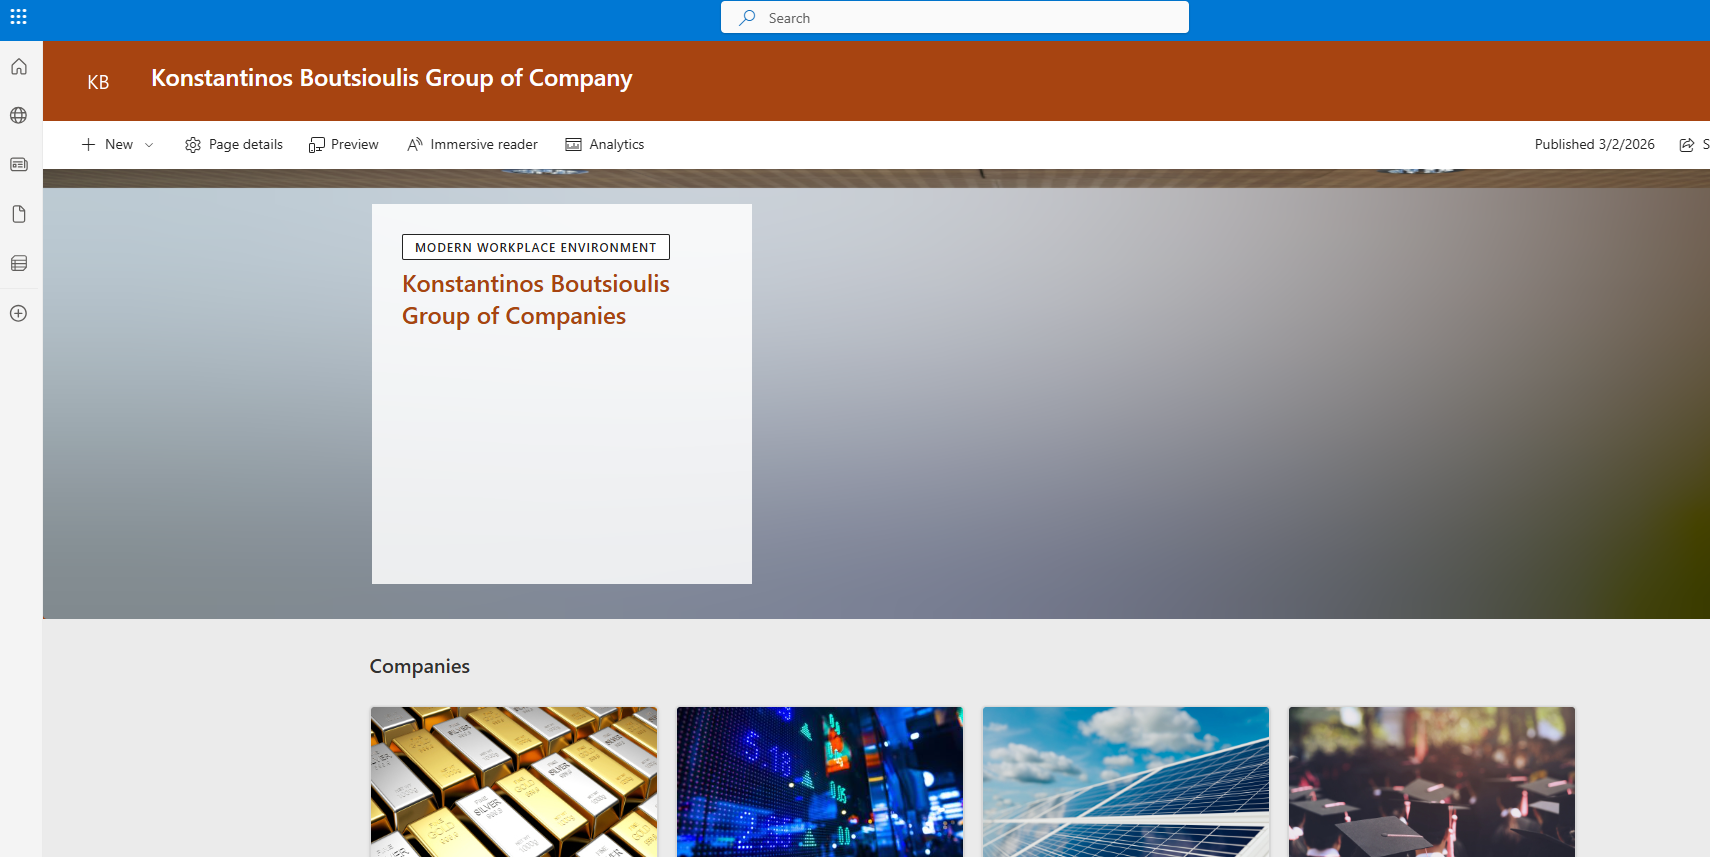Open the gold and silver bars thumbnail

pos(514,781)
